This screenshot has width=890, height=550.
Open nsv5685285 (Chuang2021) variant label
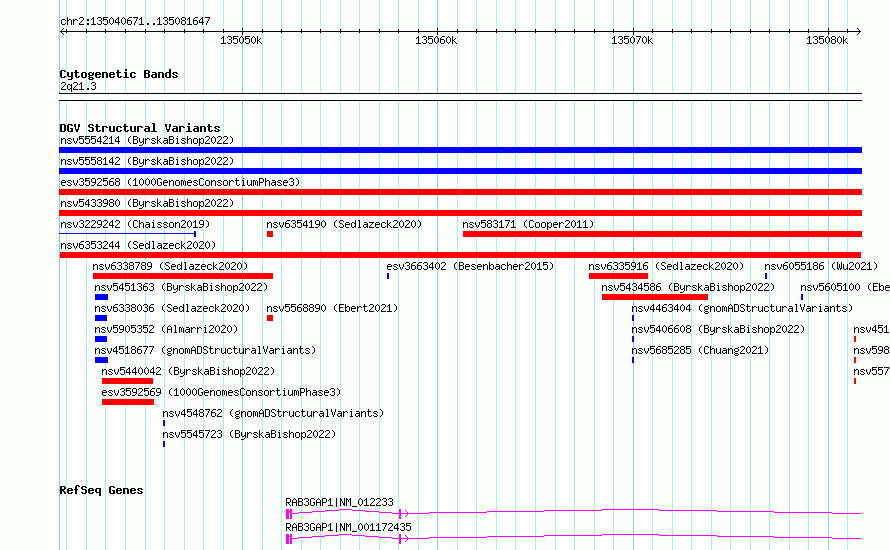click(700, 350)
